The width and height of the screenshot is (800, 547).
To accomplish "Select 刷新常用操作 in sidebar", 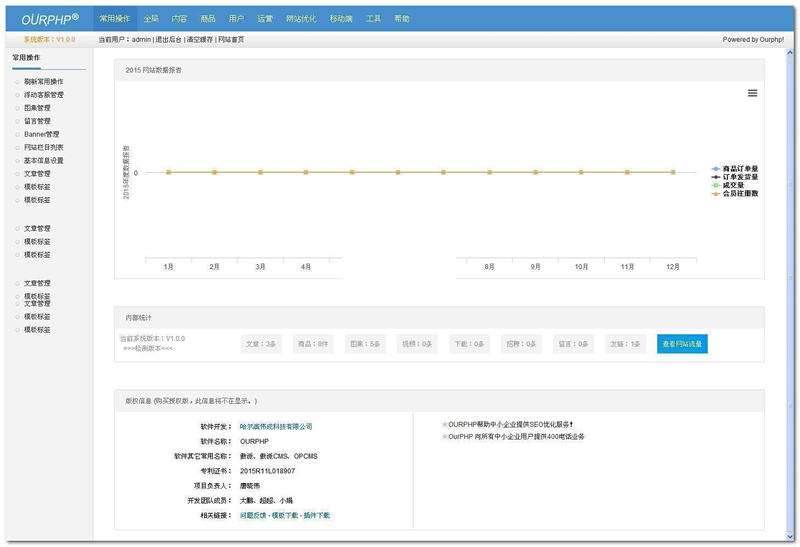I will pyautogui.click(x=43, y=82).
